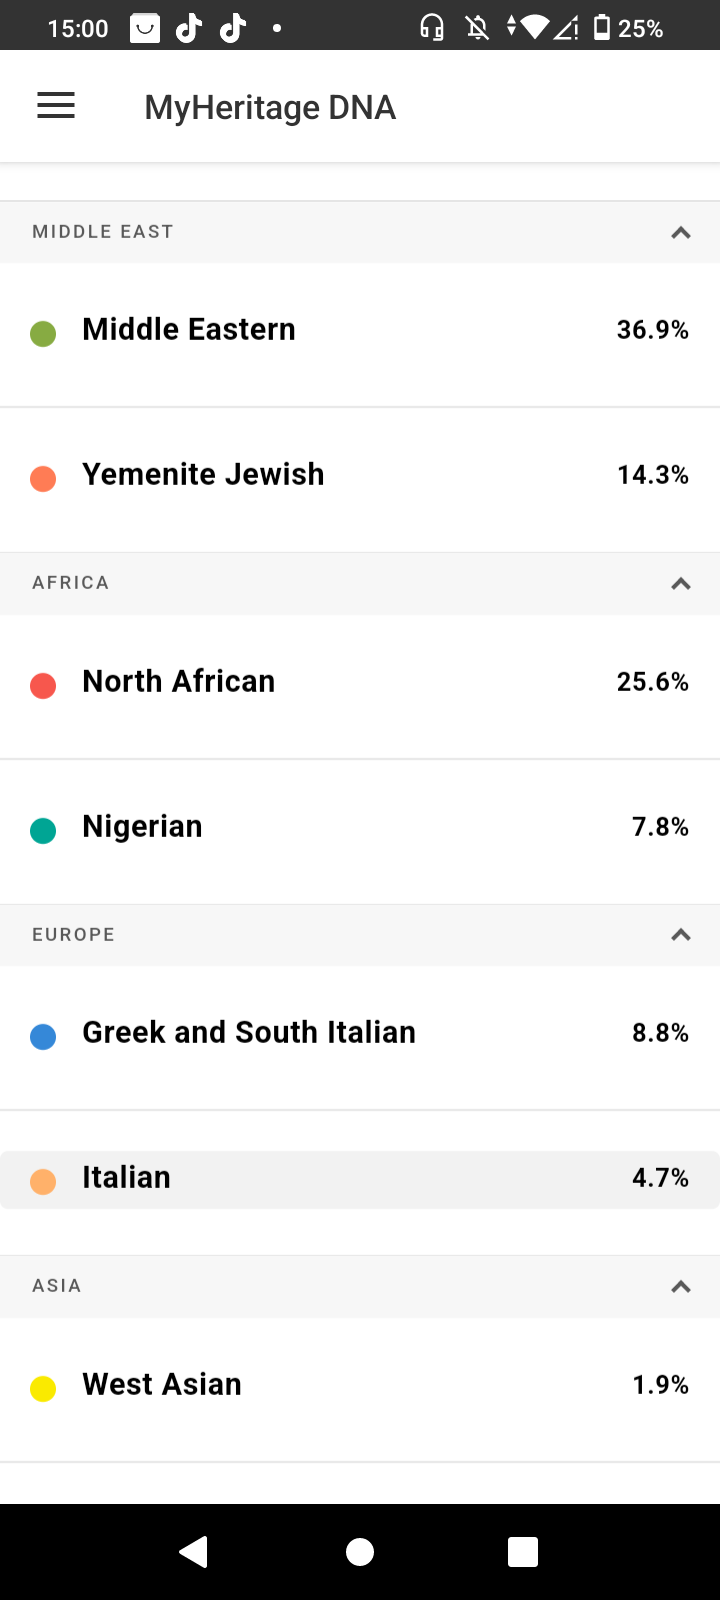Tap the first TikTok notification icon
720x1600 pixels.
click(x=189, y=28)
